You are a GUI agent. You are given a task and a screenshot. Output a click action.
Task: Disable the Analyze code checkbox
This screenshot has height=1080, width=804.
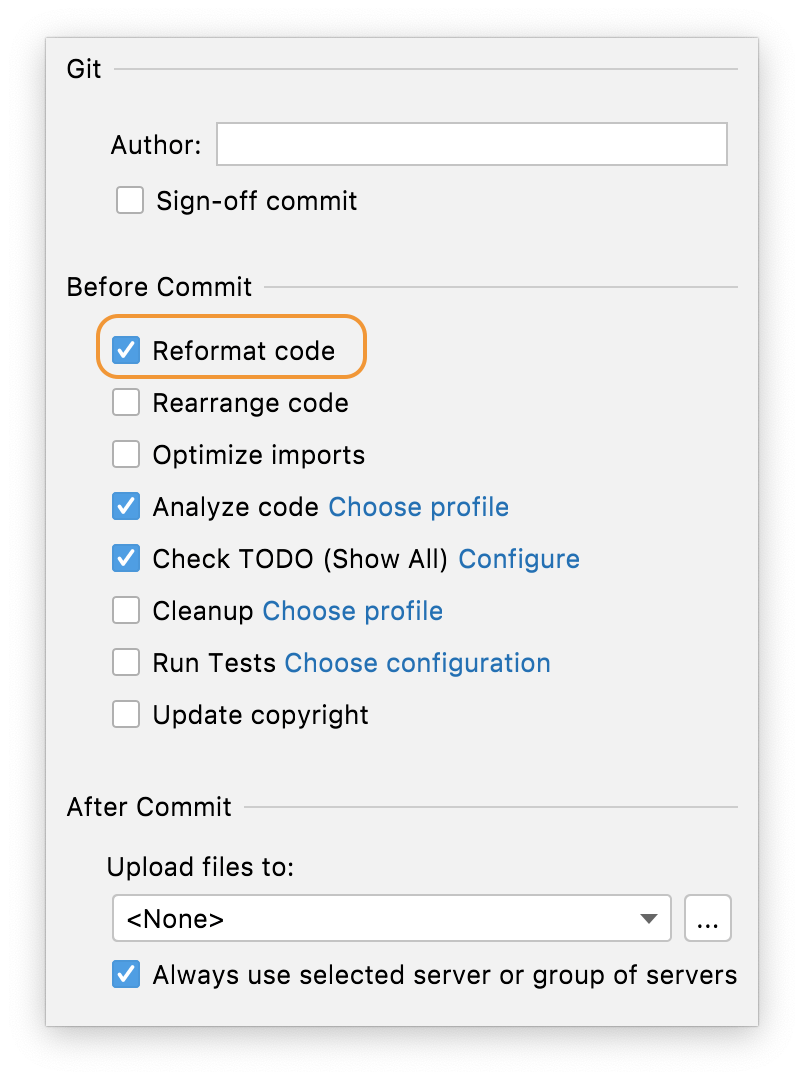tap(126, 507)
